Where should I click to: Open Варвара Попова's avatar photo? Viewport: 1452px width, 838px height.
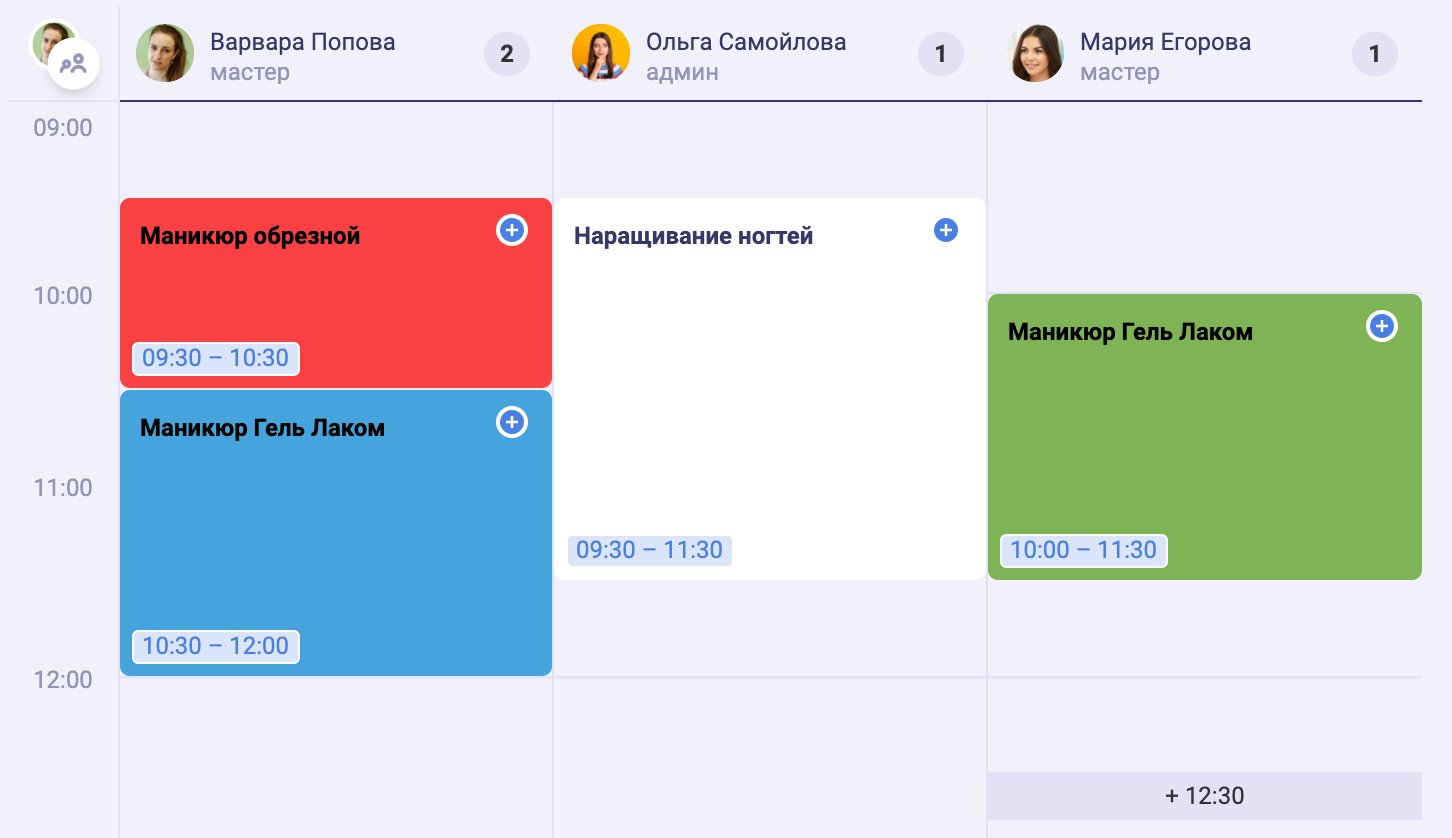165,53
